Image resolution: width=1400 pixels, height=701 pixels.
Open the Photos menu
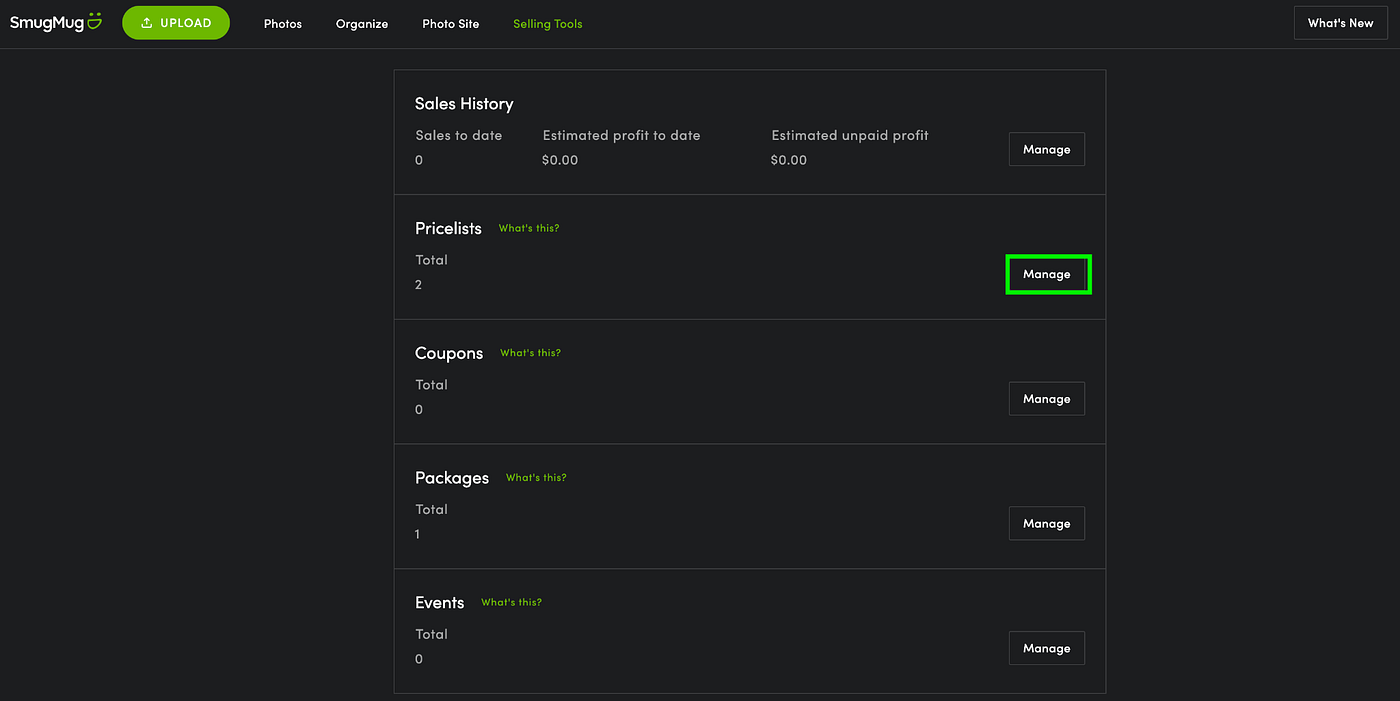283,24
